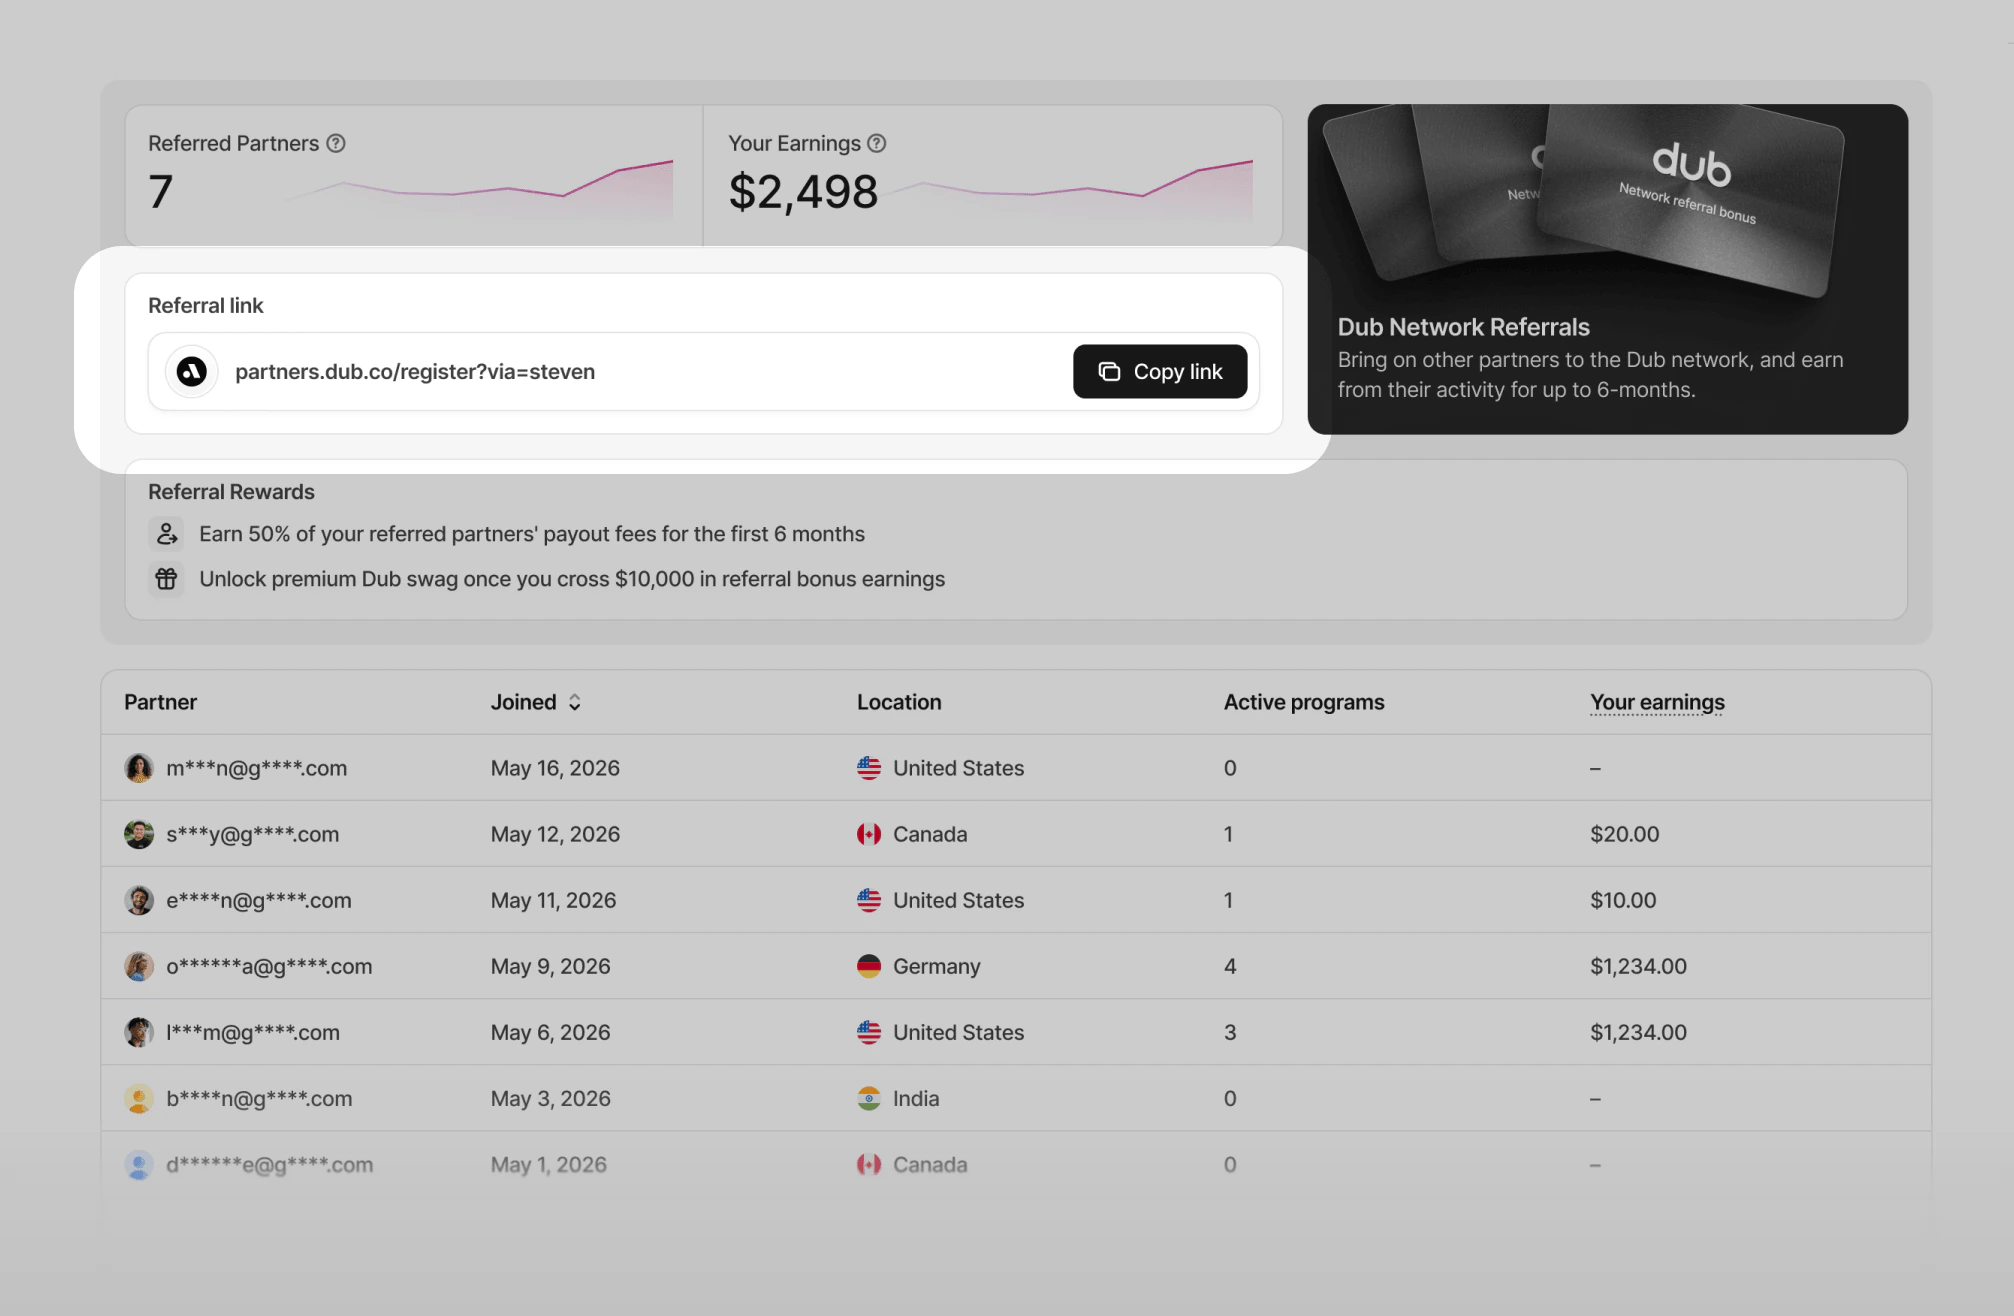Select partner d******e@g****.com
2014x1316 pixels.
pos(270,1164)
